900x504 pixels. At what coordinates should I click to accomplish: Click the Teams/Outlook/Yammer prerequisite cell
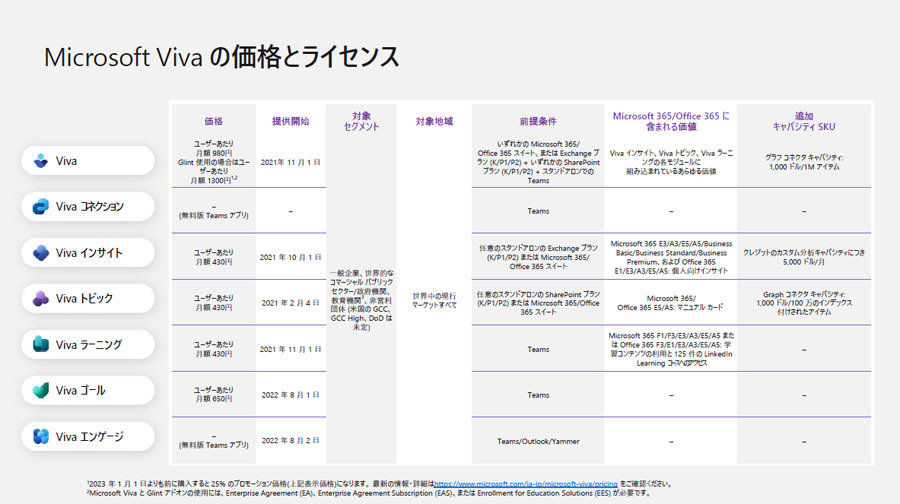[538, 441]
